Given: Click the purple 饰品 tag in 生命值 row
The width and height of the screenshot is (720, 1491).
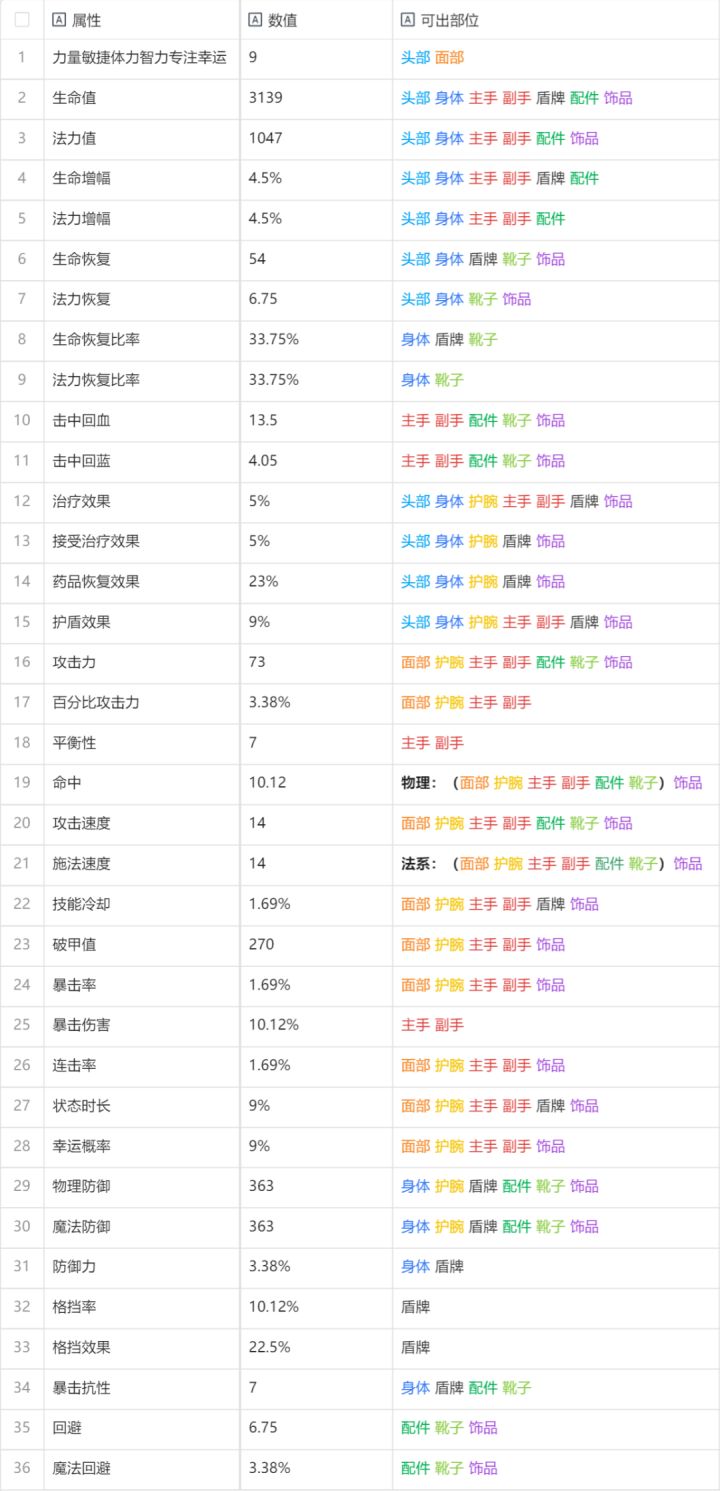Looking at the screenshot, I should point(618,98).
